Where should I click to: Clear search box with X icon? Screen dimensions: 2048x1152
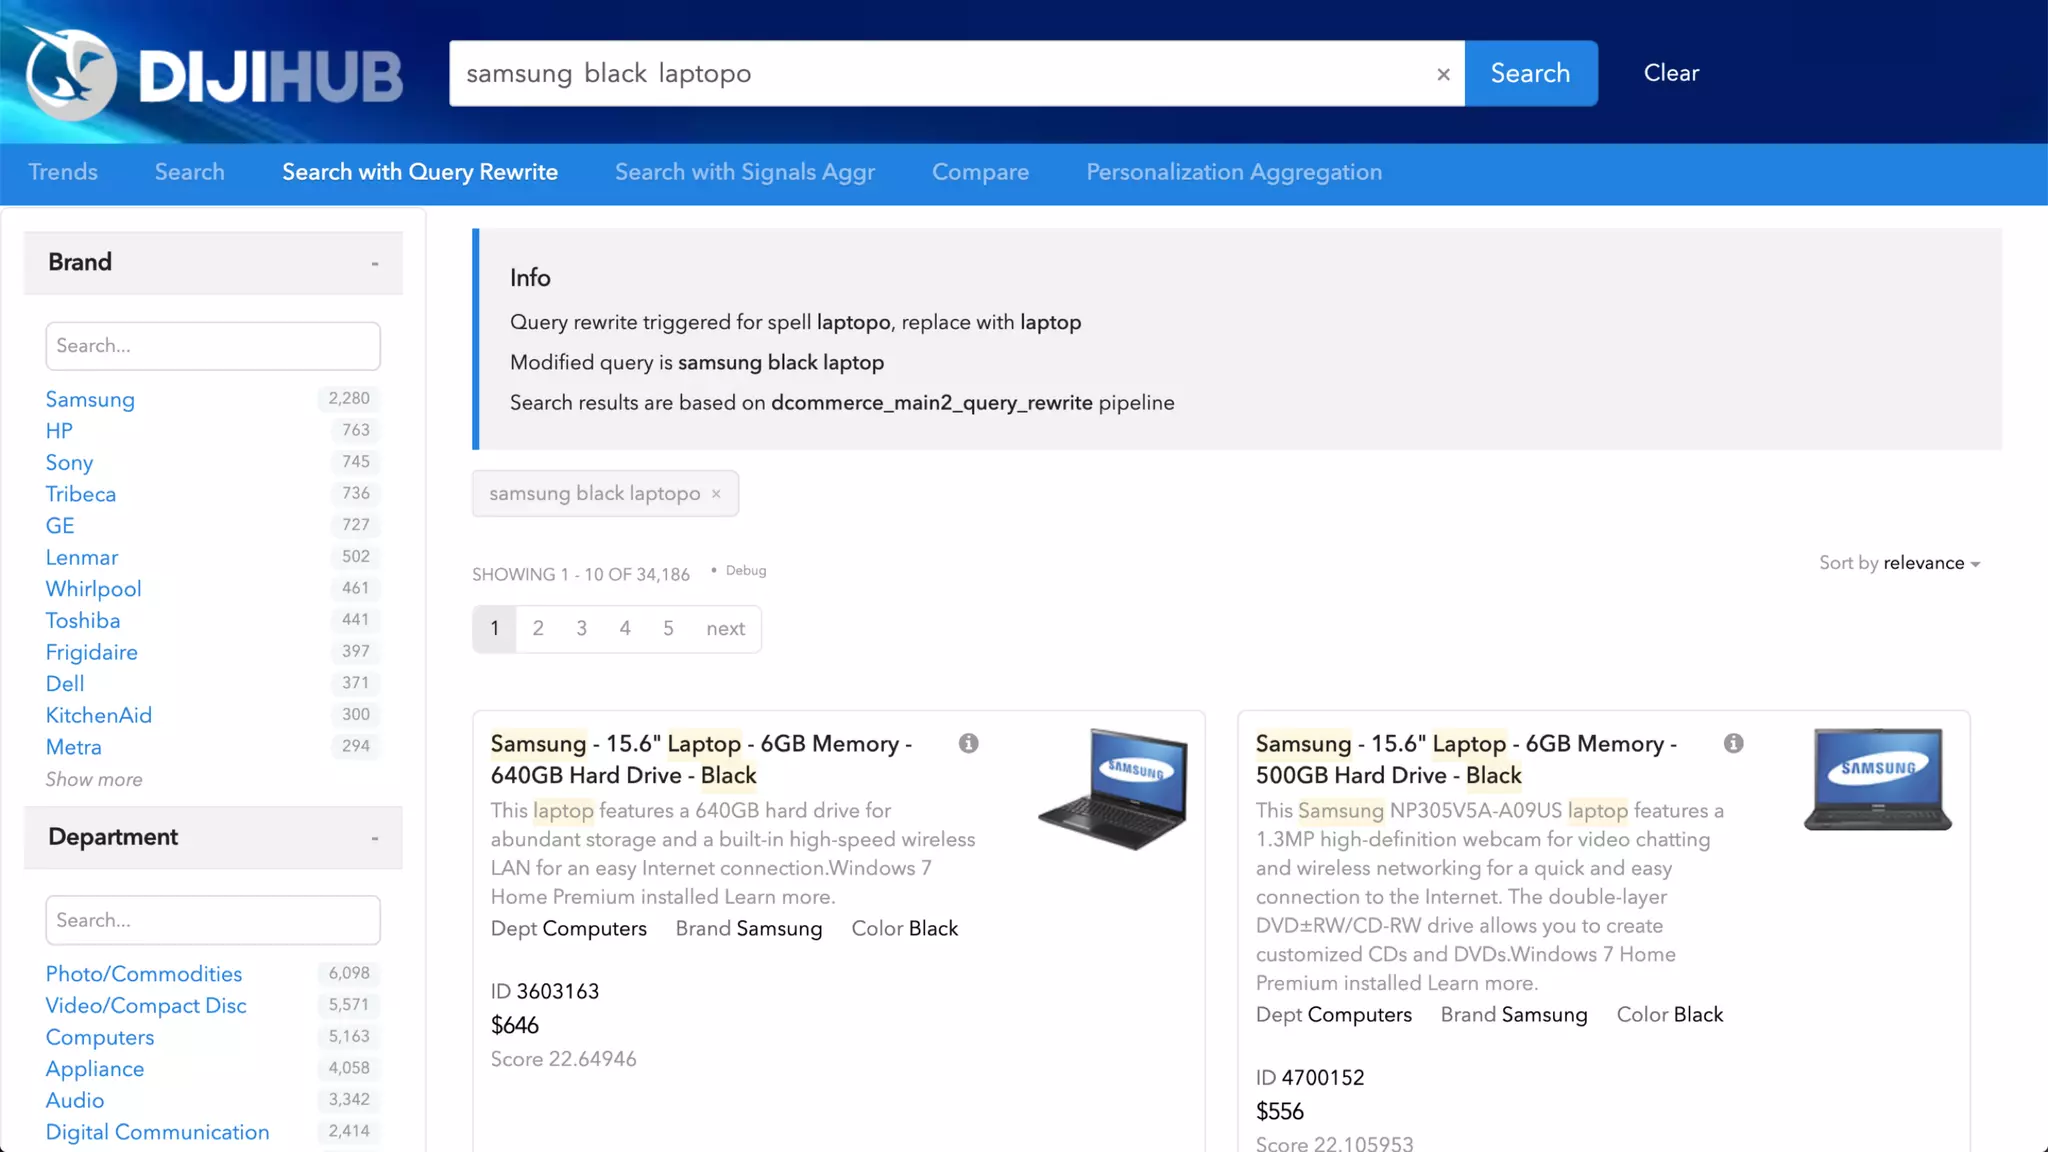coord(1443,74)
